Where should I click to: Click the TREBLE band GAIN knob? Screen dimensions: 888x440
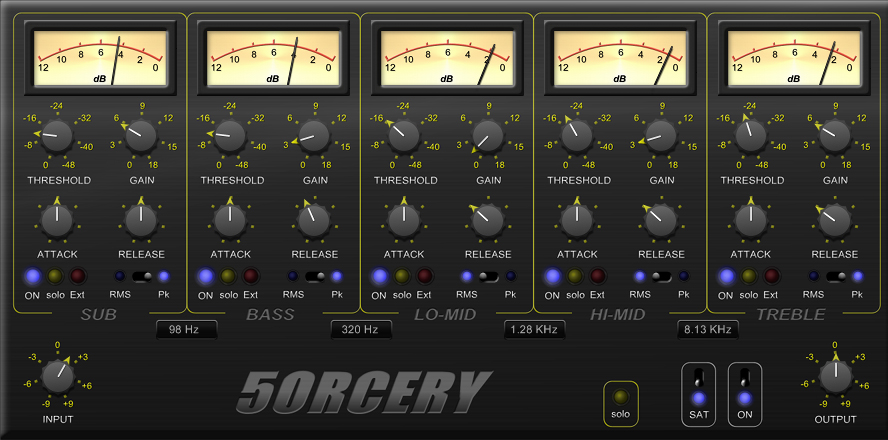click(x=834, y=136)
